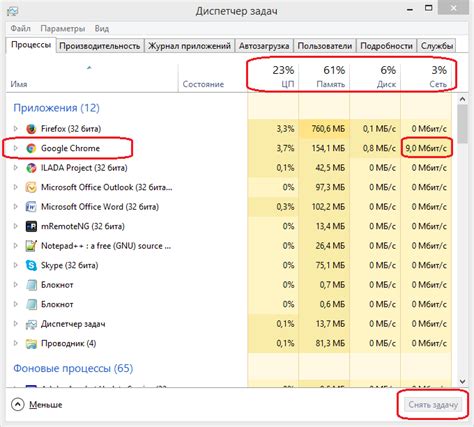
Task: Switch to the Производительность tab
Action: coord(99,46)
